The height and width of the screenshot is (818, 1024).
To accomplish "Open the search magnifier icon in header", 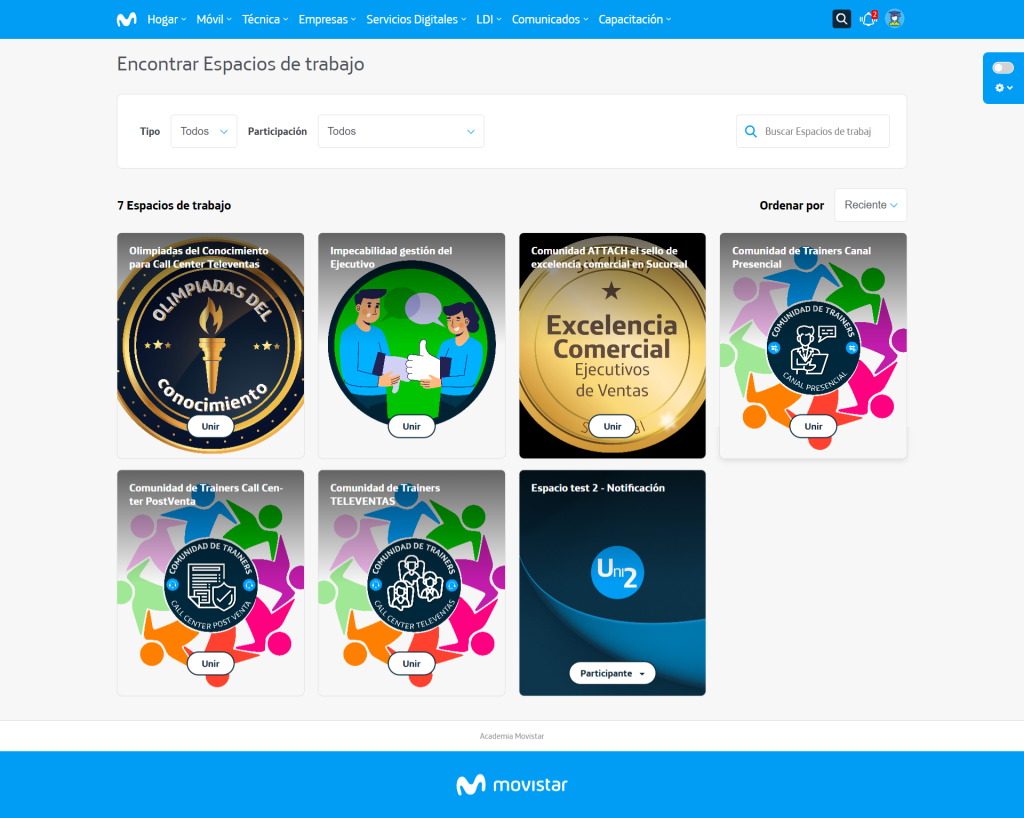I will (x=842, y=19).
